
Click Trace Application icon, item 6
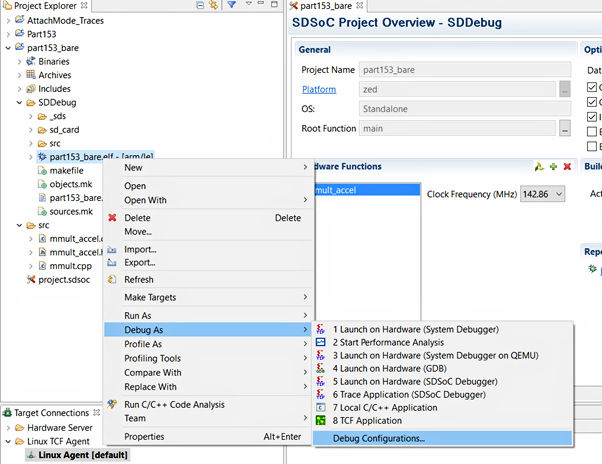321,395
